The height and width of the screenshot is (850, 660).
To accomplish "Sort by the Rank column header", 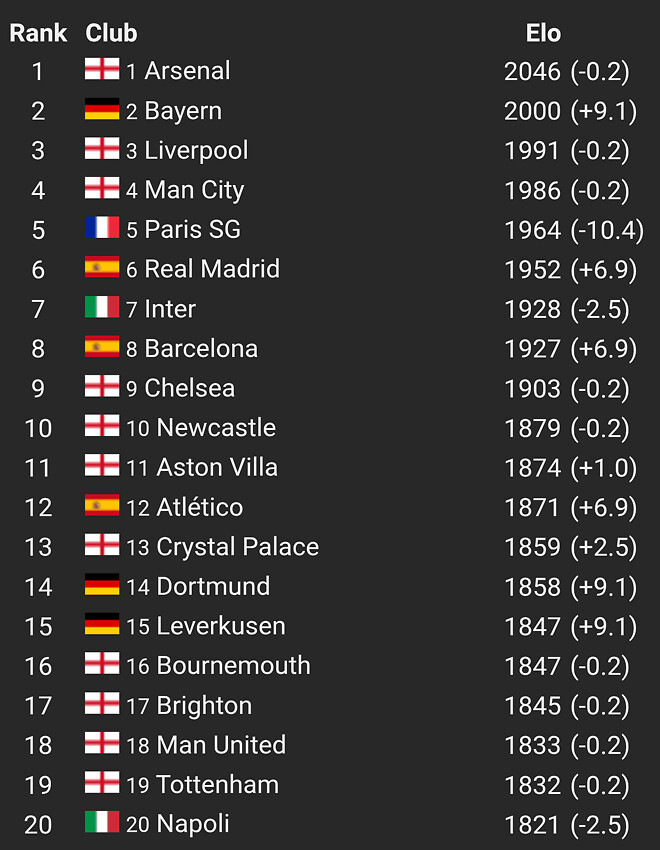I will click(38, 33).
